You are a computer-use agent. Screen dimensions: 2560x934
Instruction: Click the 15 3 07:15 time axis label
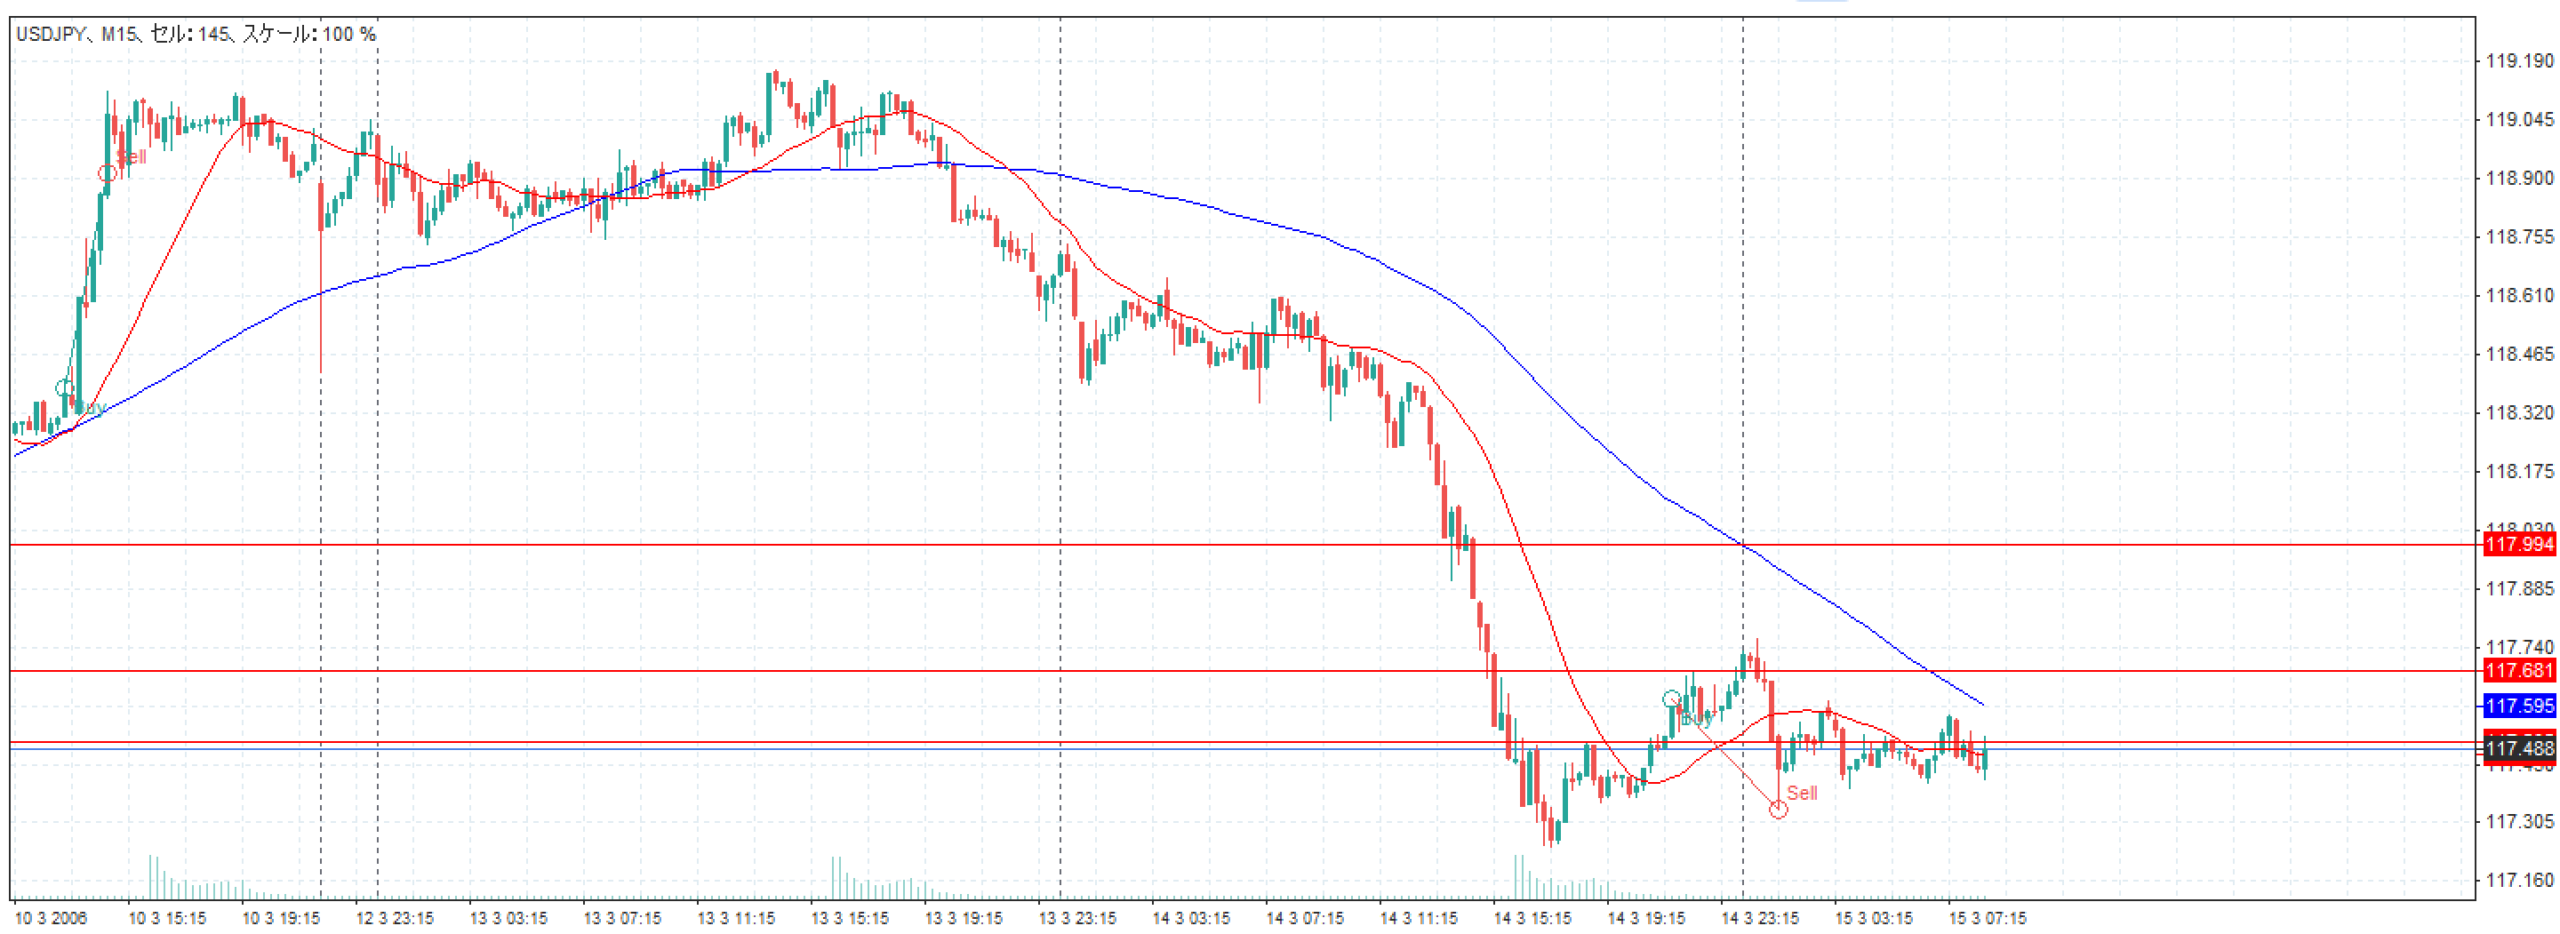(1987, 918)
